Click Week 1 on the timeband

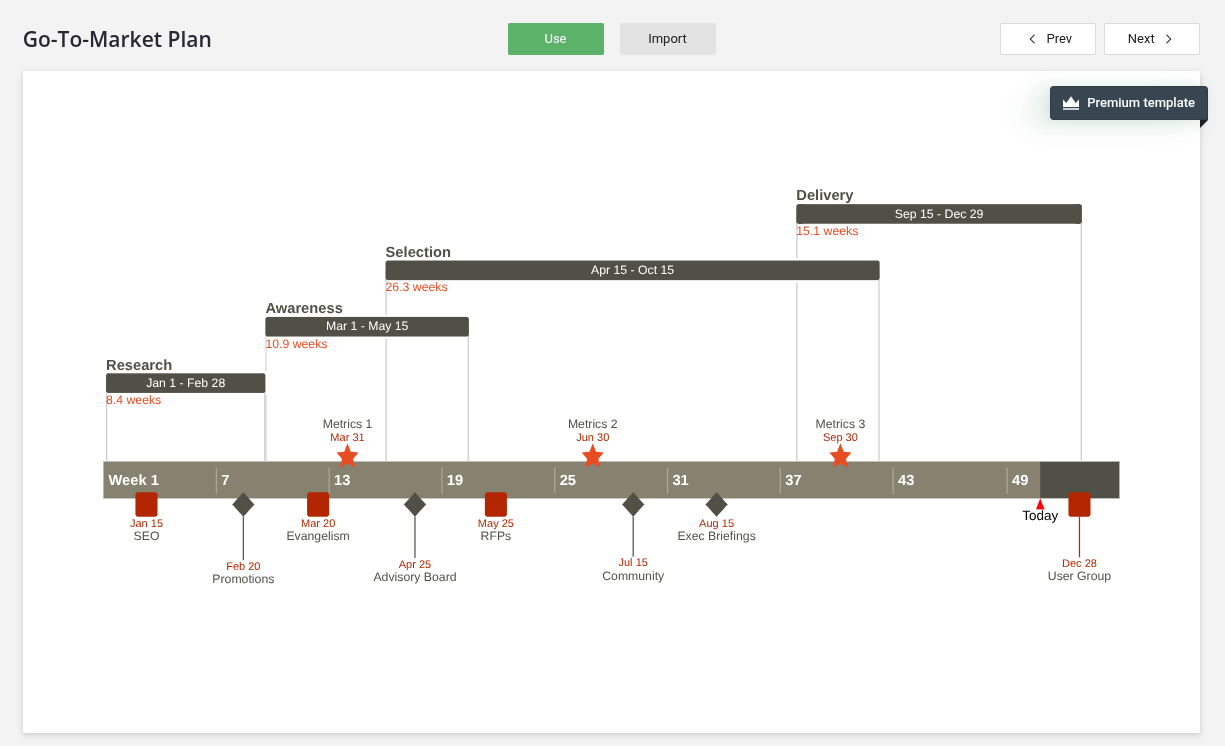tap(134, 480)
